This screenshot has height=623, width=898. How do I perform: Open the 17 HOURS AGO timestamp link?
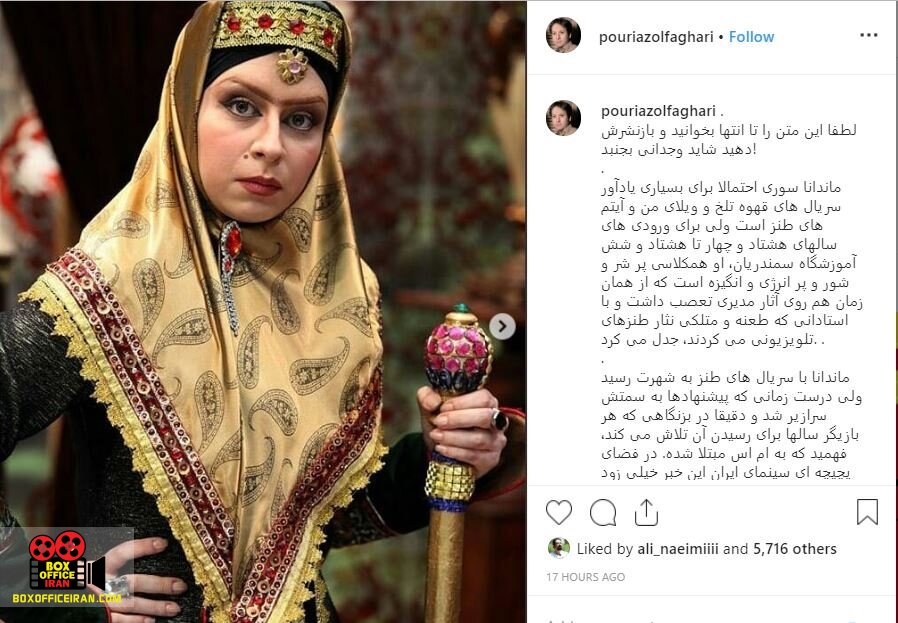coord(585,577)
